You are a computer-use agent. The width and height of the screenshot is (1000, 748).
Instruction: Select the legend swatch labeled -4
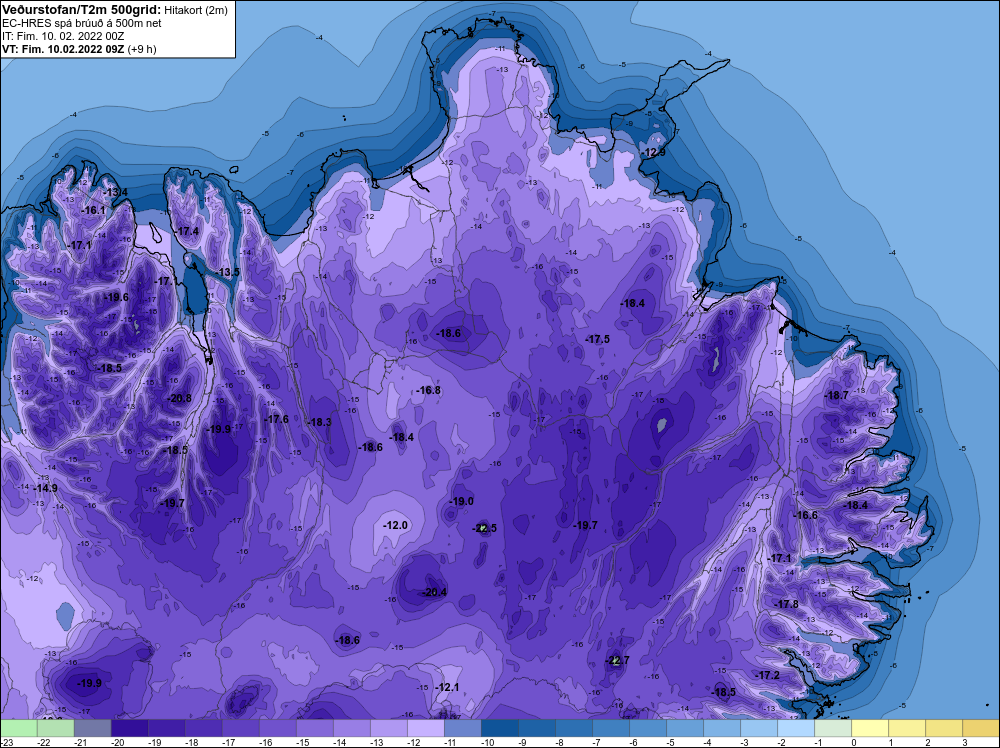[721, 728]
